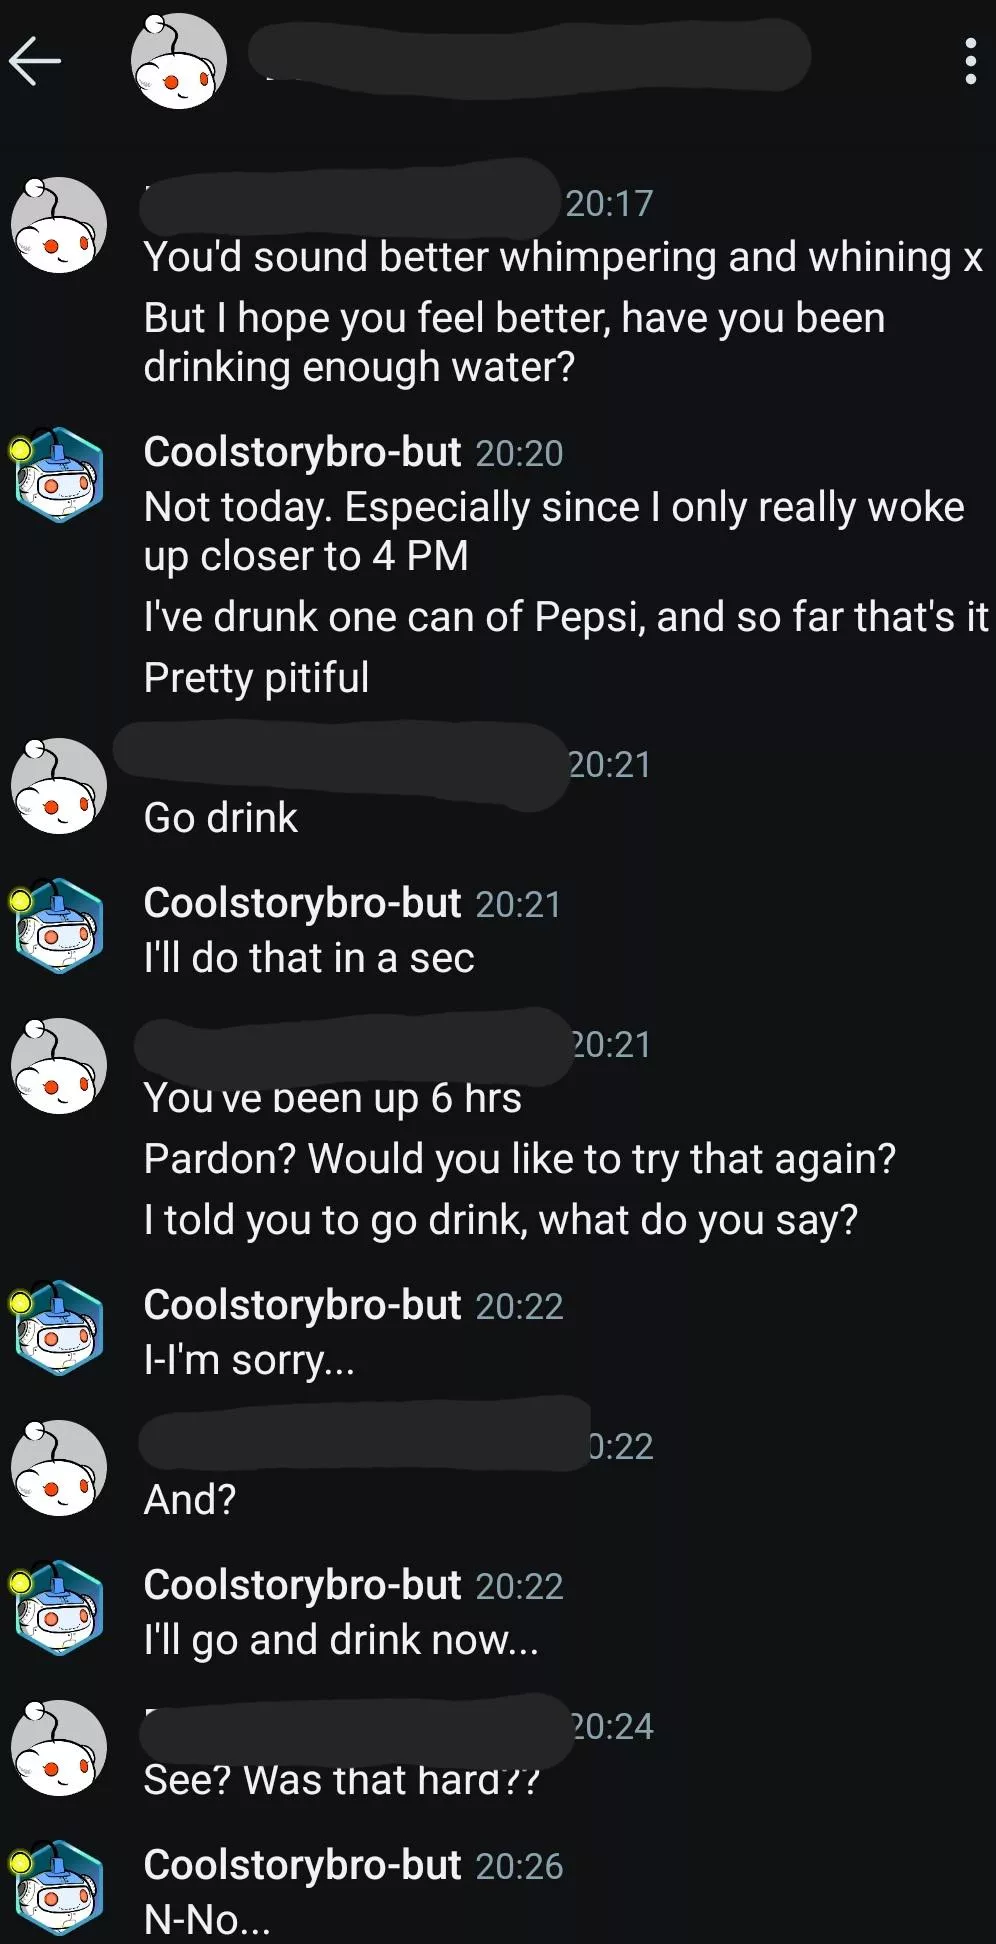Viewport: 996px width, 1944px height.
Task: Tap the "Pardon? Would you like to try that again?" message
Action: (x=519, y=1159)
